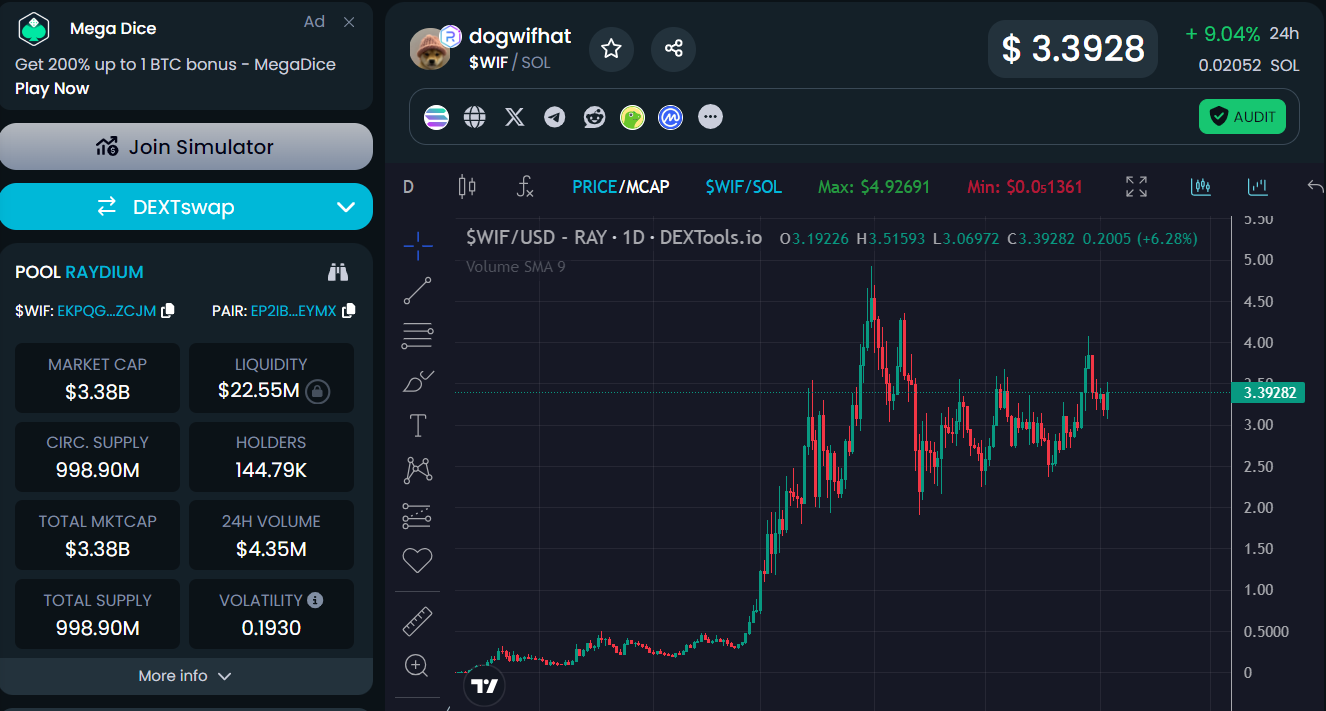Open the indicators fx menu

pyautogui.click(x=525, y=186)
